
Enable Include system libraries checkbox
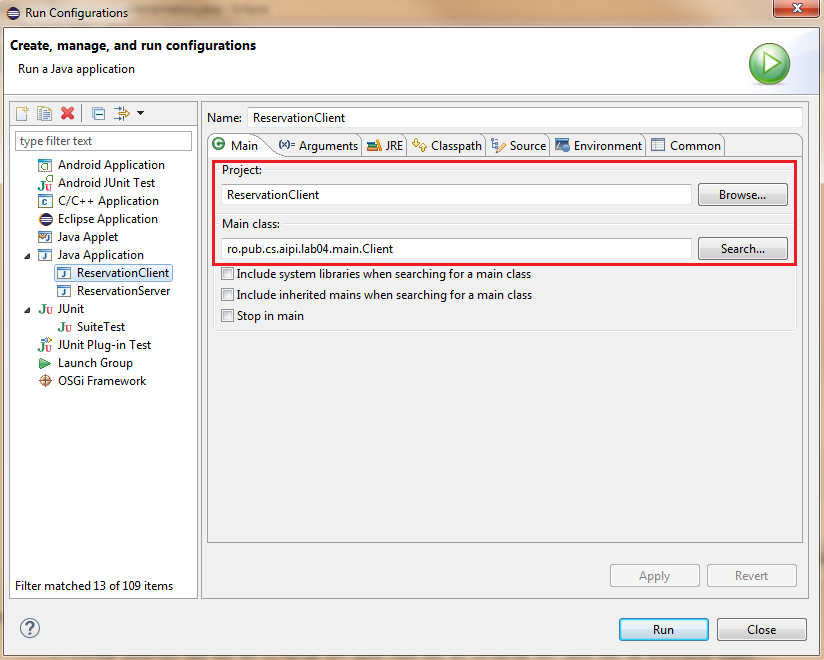(228, 274)
